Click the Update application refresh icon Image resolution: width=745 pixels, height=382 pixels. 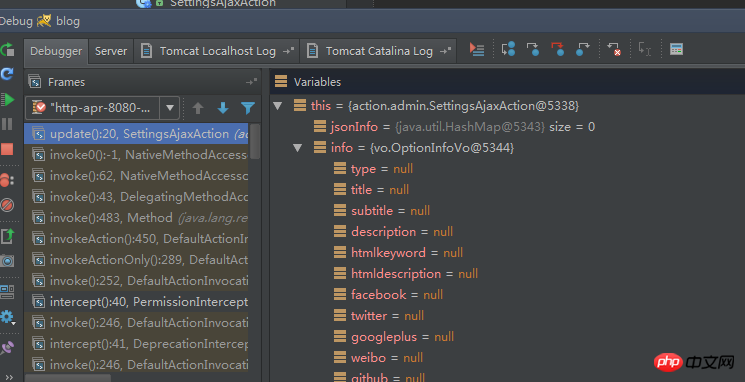click(7, 74)
